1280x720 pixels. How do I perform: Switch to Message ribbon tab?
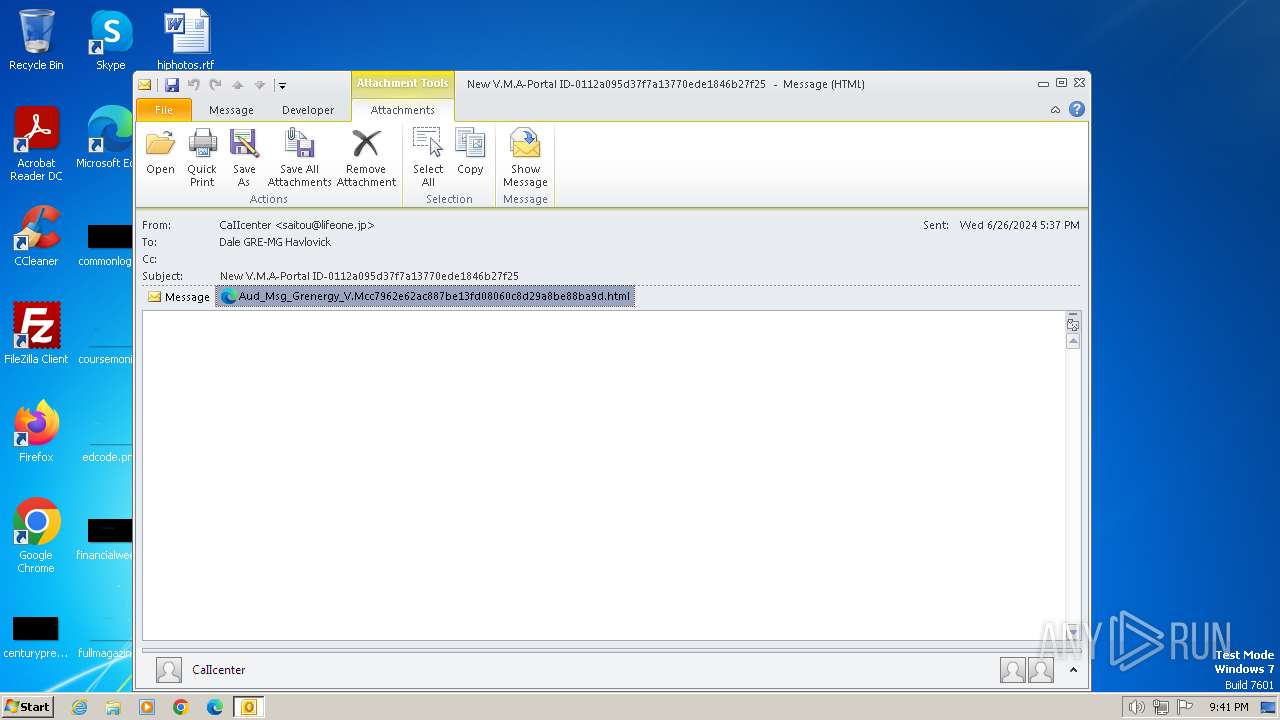pos(231,110)
